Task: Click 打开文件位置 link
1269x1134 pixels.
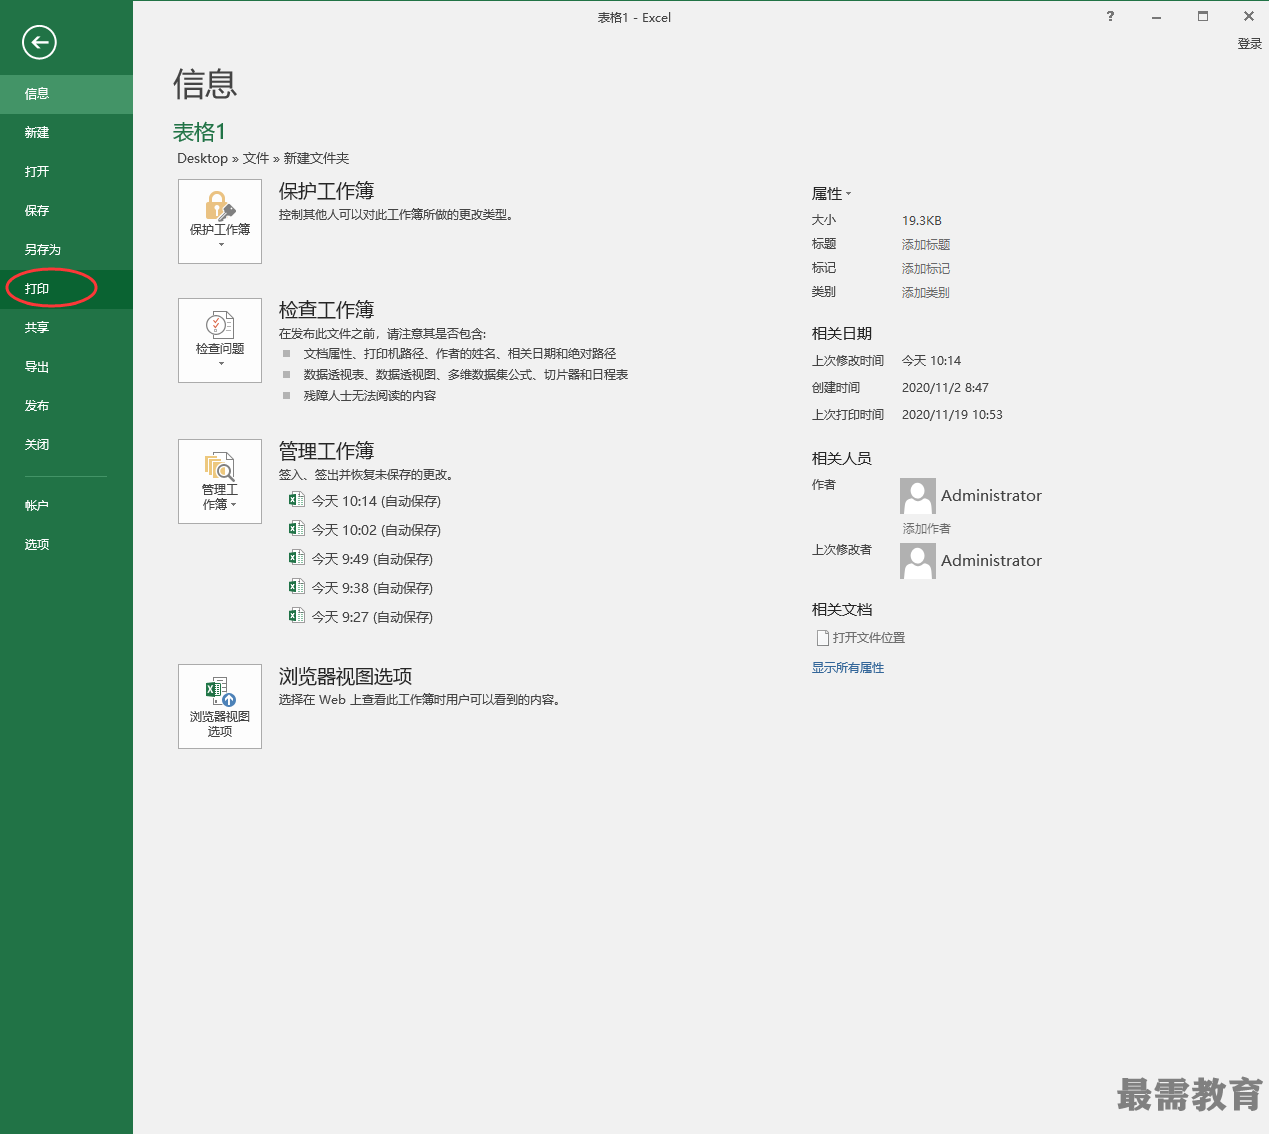Action: (x=869, y=638)
